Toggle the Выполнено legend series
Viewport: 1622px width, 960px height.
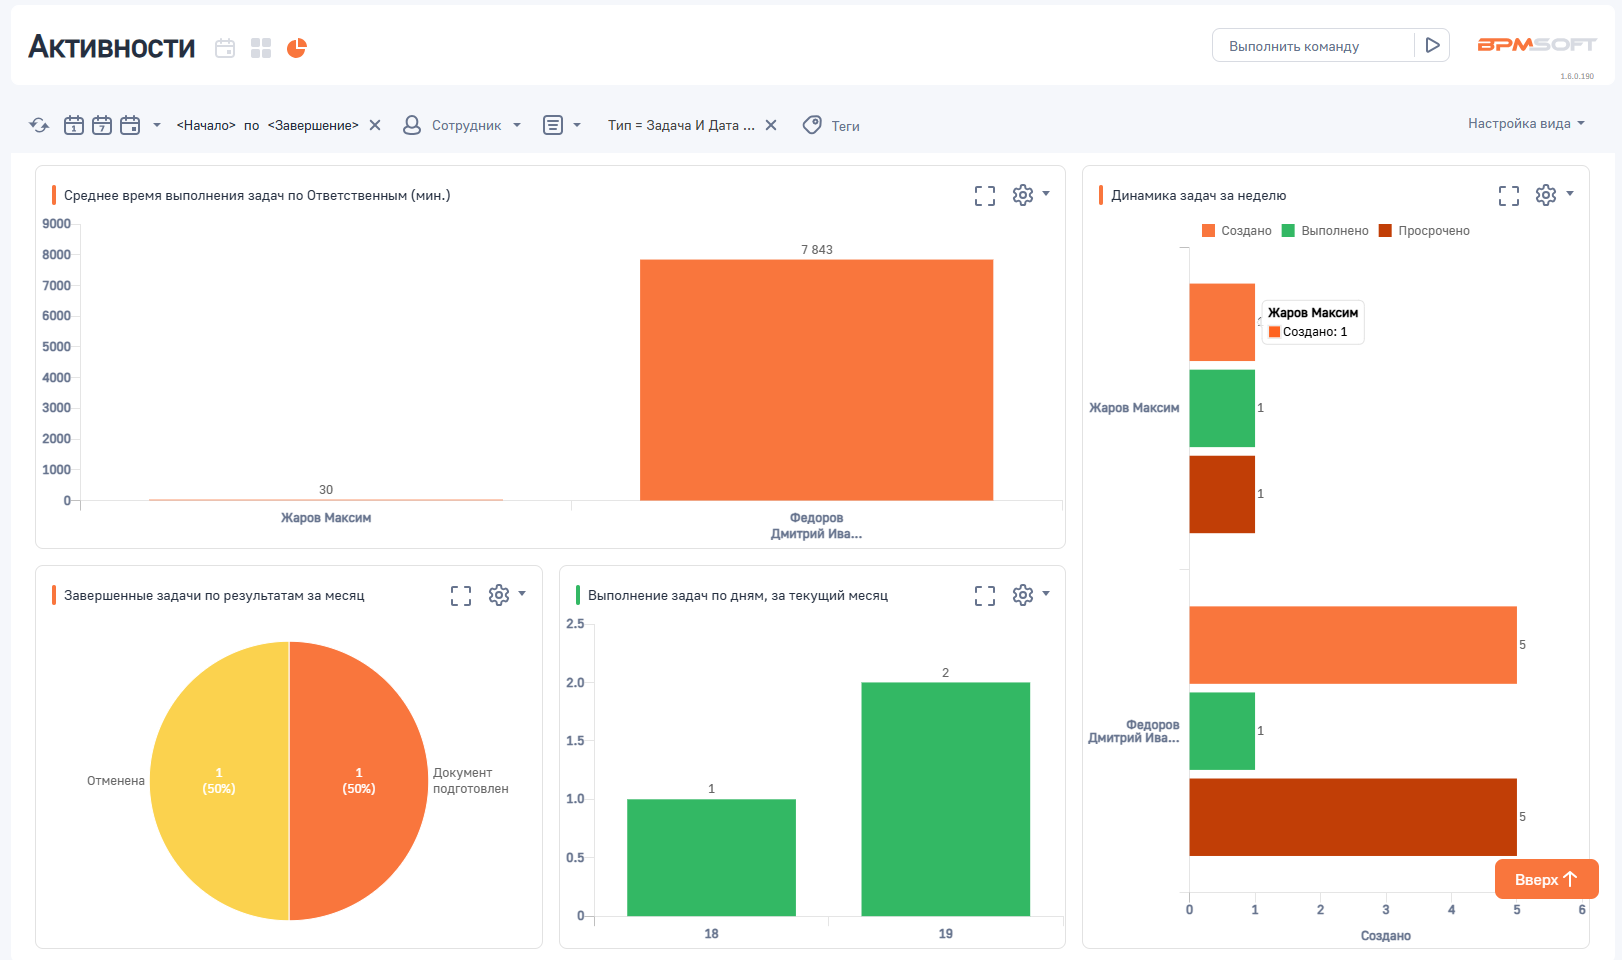1325,231
